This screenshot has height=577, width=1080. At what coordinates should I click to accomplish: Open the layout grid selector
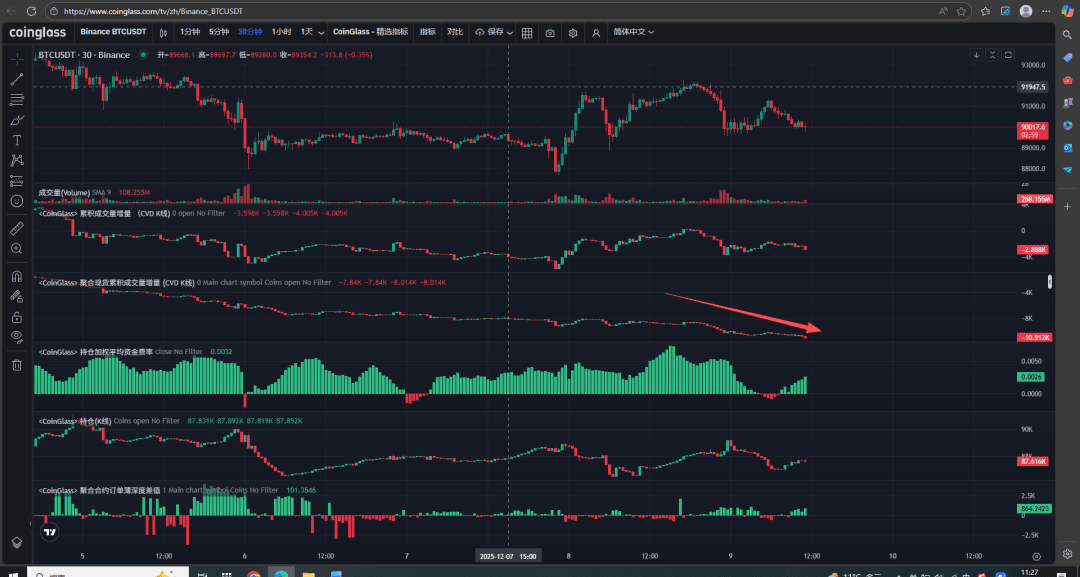[x=527, y=32]
